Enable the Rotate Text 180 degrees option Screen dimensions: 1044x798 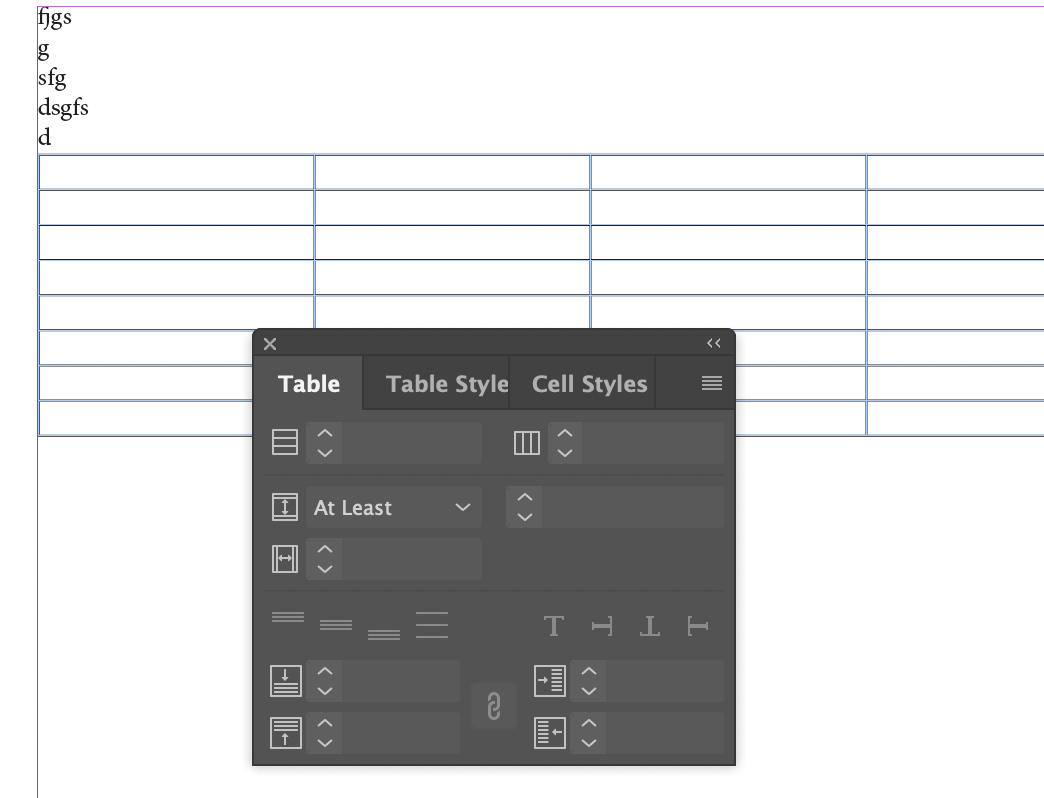(649, 626)
